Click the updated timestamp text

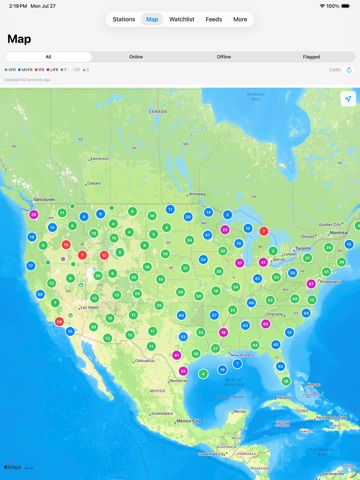pyautogui.click(x=27, y=80)
